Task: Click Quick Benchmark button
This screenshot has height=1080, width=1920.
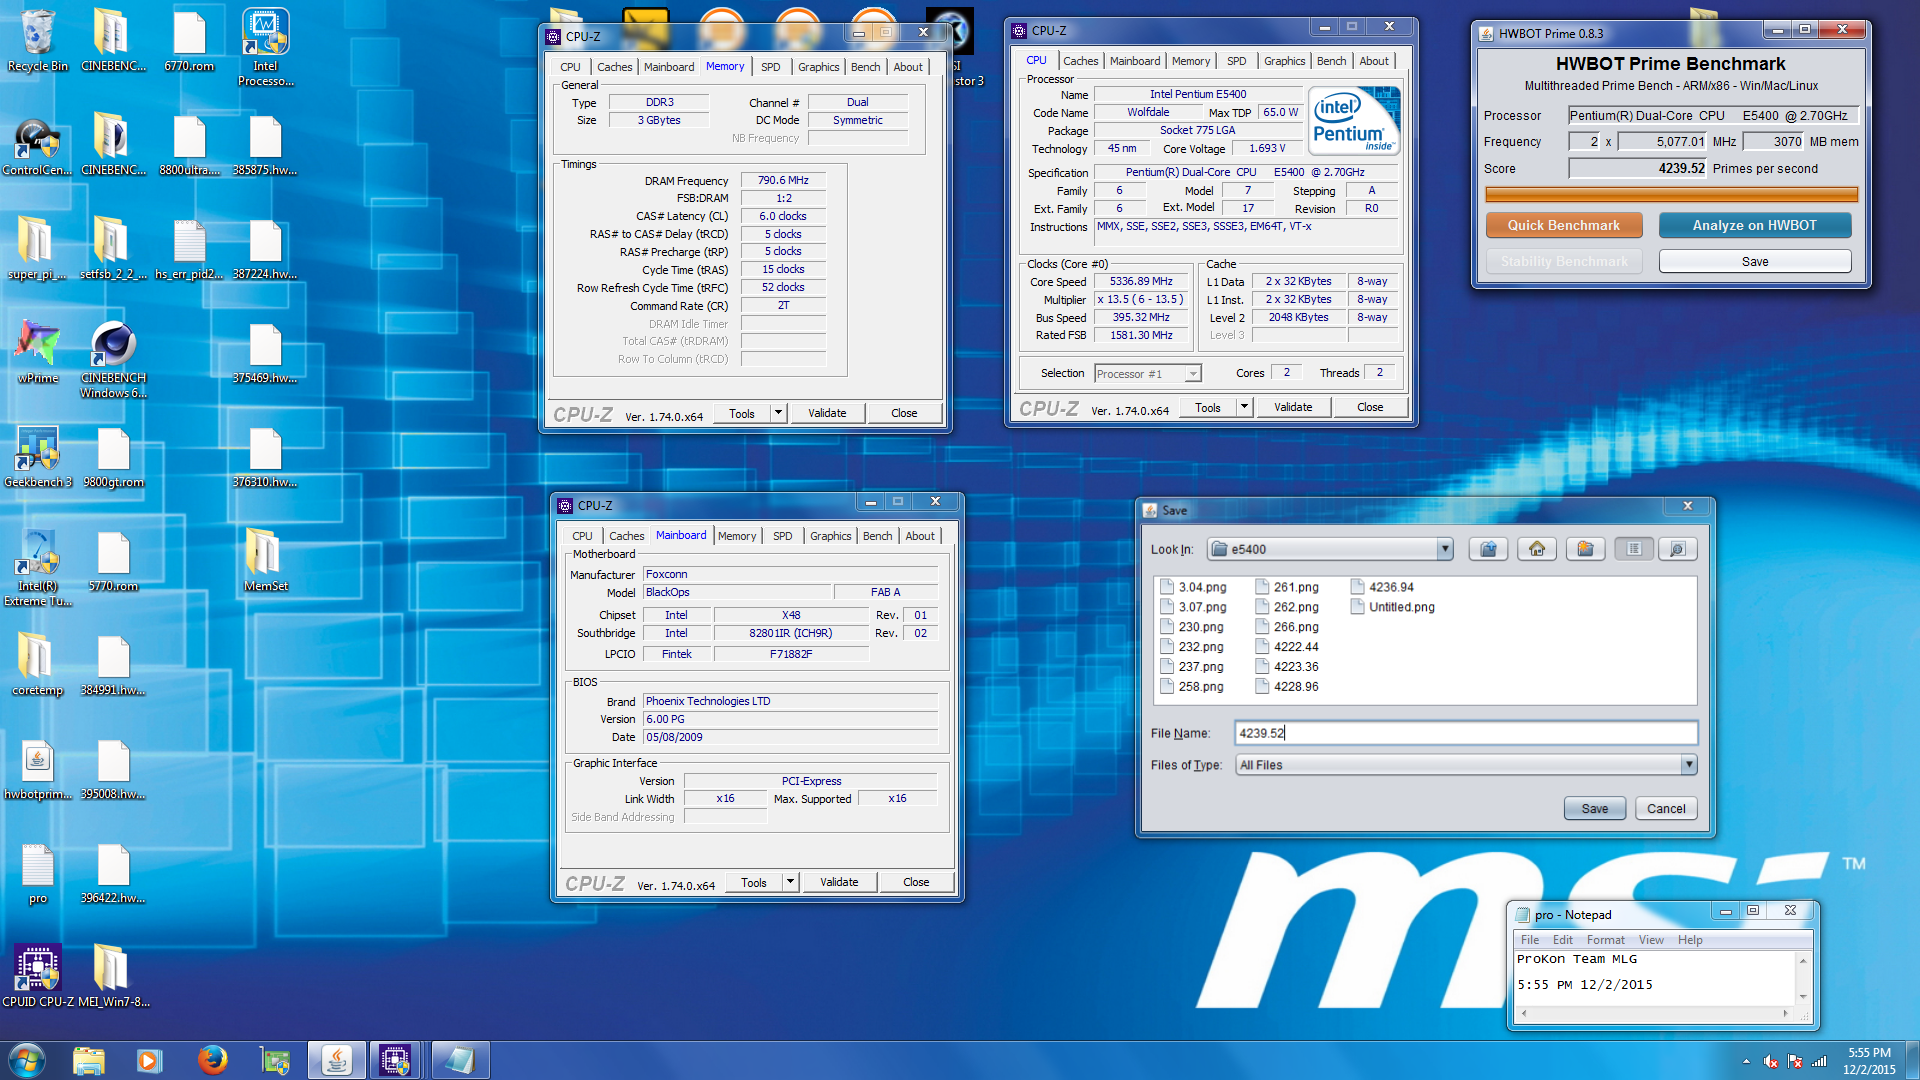Action: (1563, 225)
